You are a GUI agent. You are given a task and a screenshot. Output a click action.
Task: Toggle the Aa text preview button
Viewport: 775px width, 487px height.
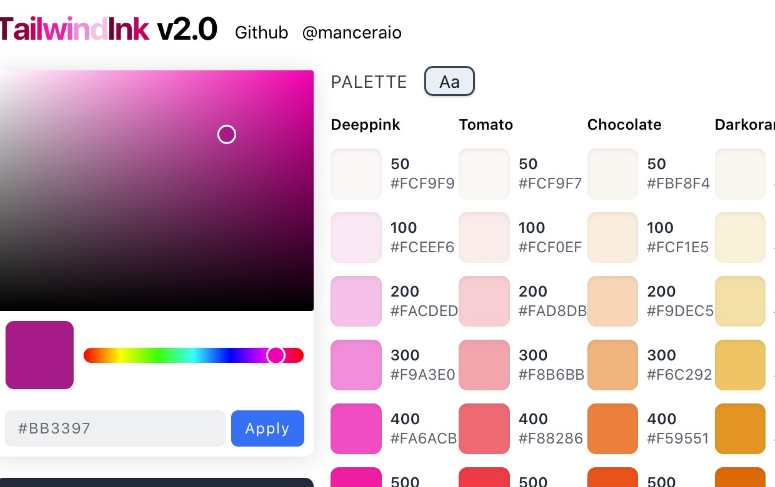click(449, 82)
